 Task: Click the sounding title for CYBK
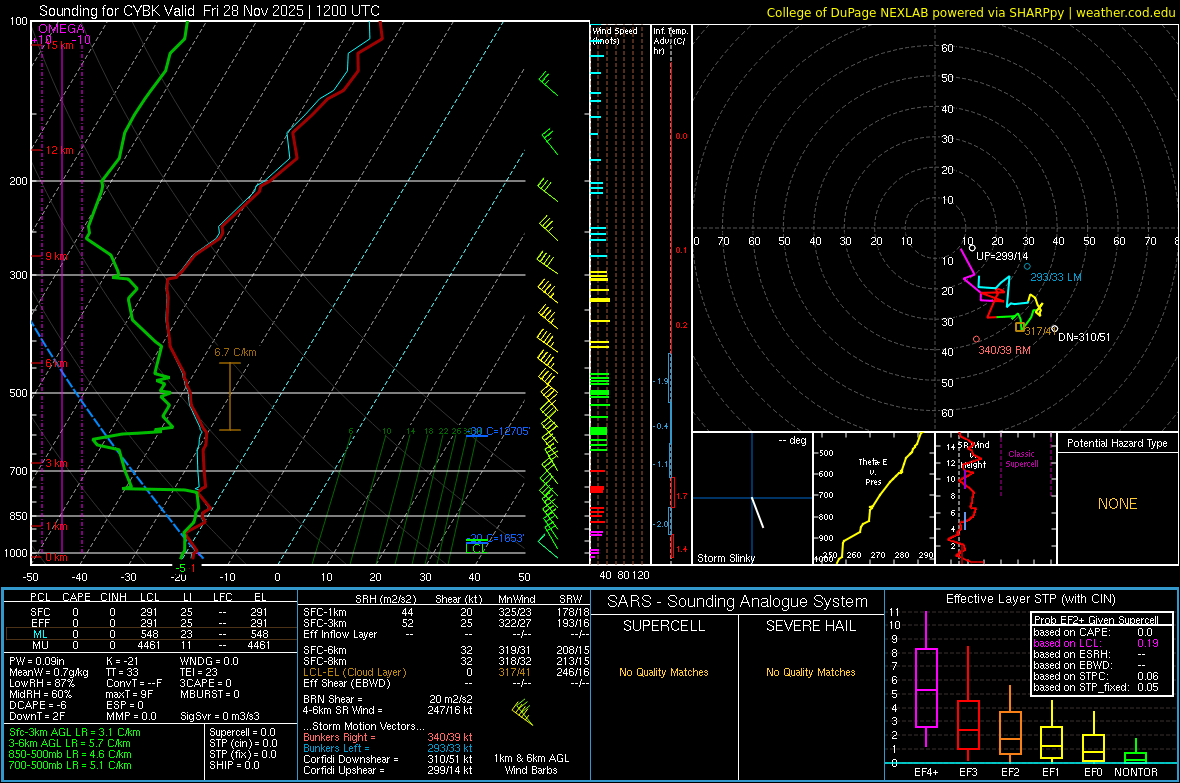209,11
